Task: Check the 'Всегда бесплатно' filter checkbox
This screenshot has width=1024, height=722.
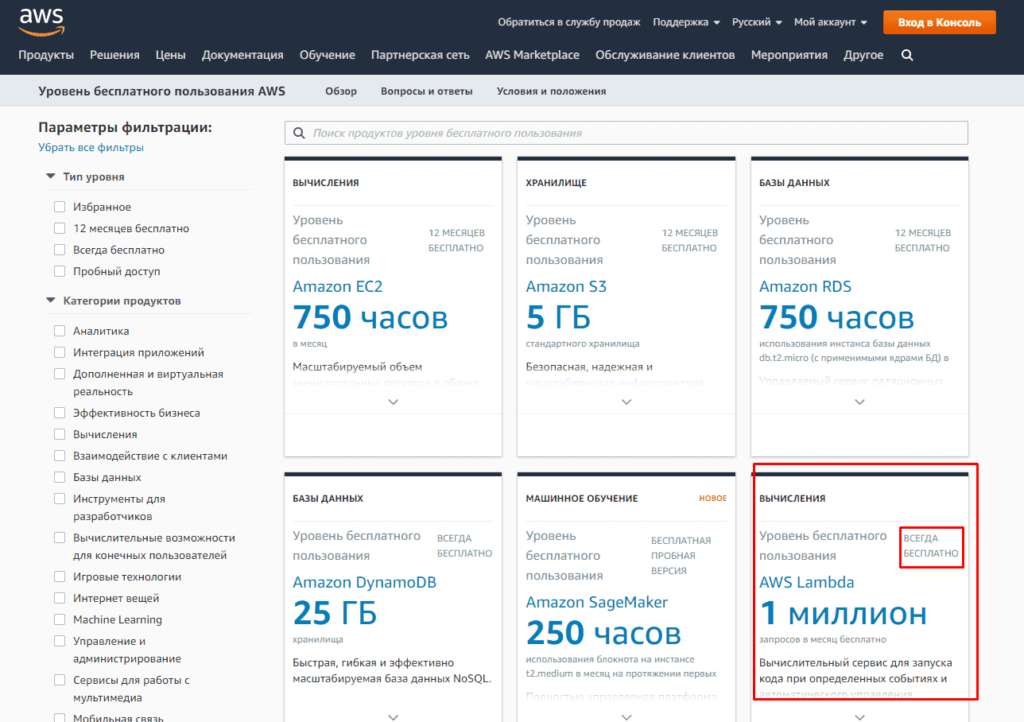Action: click(x=60, y=250)
